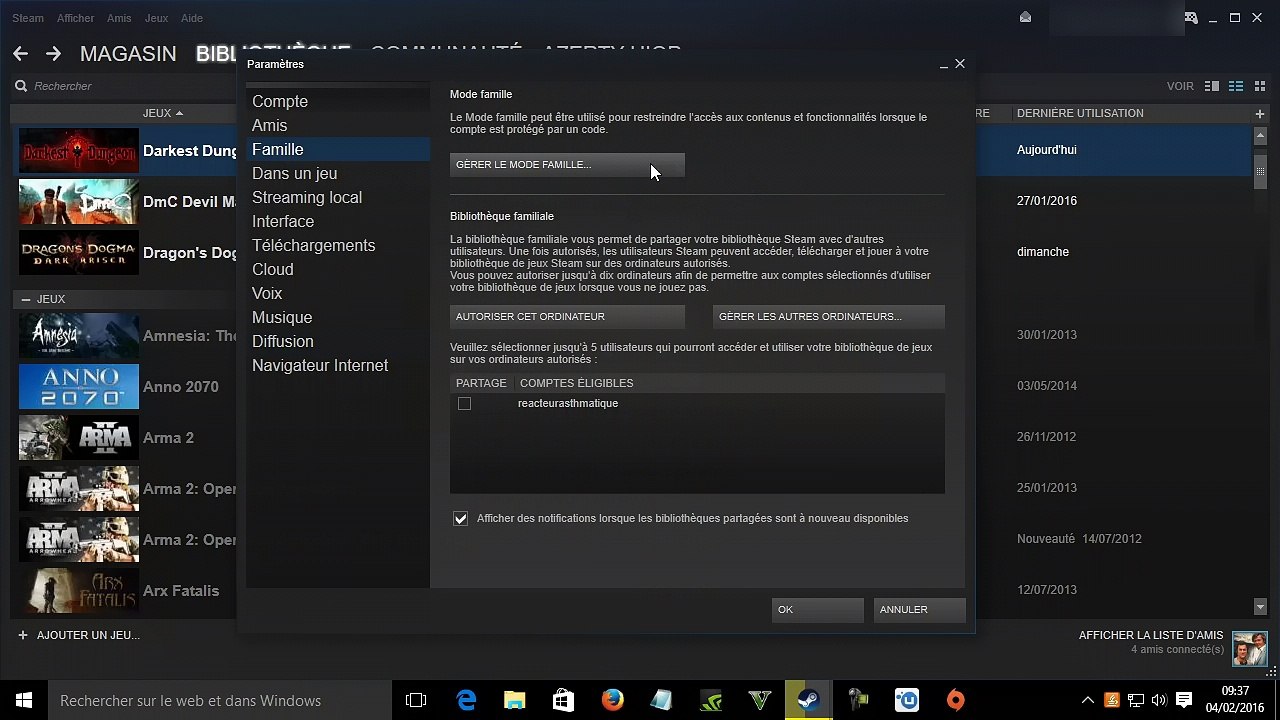Image resolution: width=1280 pixels, height=720 pixels.
Task: Open the Aide menu
Action: tap(191, 18)
